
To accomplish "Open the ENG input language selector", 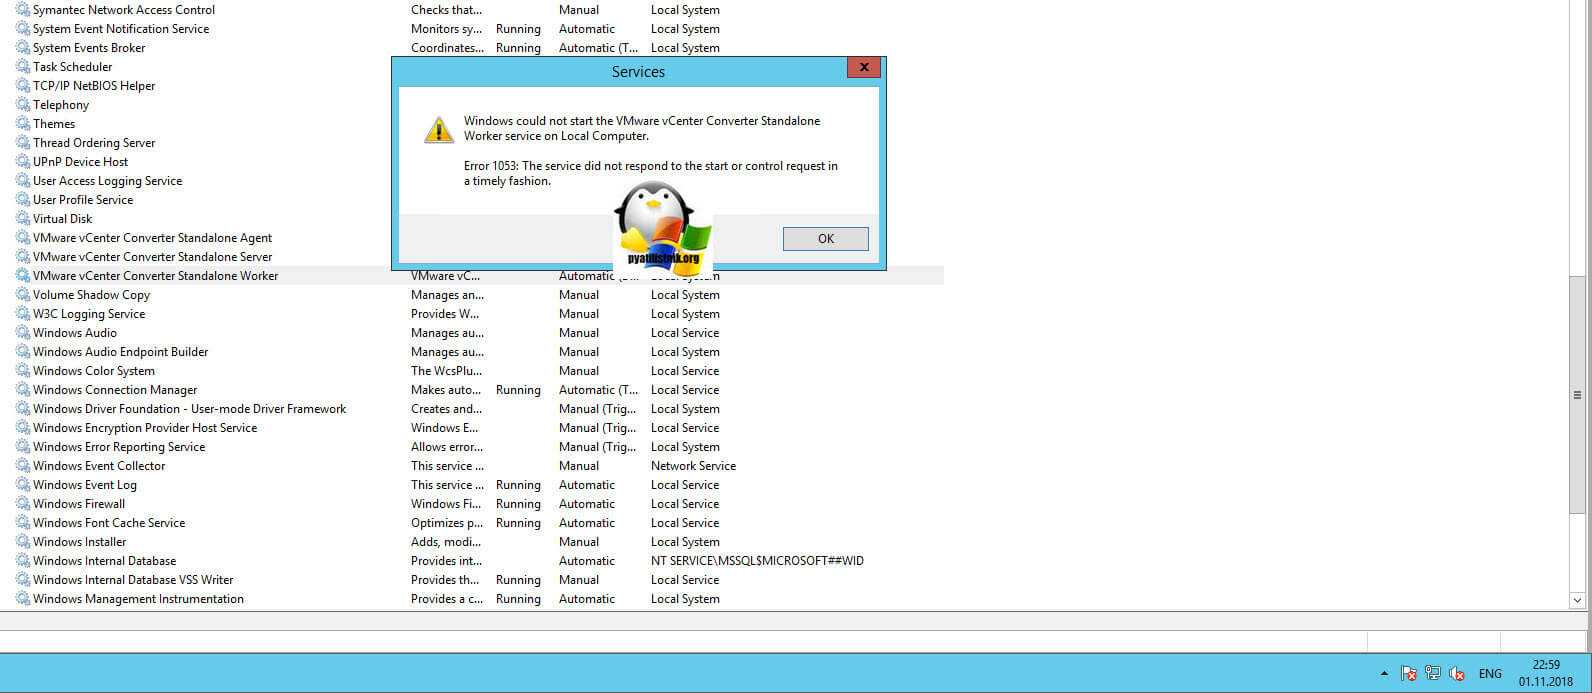I will [1490, 674].
